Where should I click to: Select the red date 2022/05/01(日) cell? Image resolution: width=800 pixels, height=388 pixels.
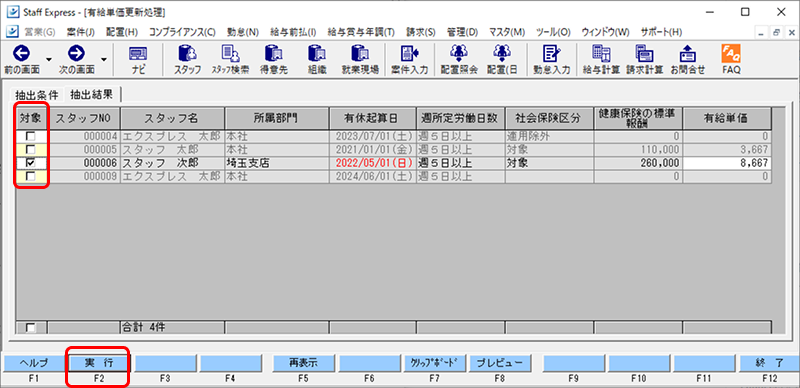pyautogui.click(x=373, y=163)
